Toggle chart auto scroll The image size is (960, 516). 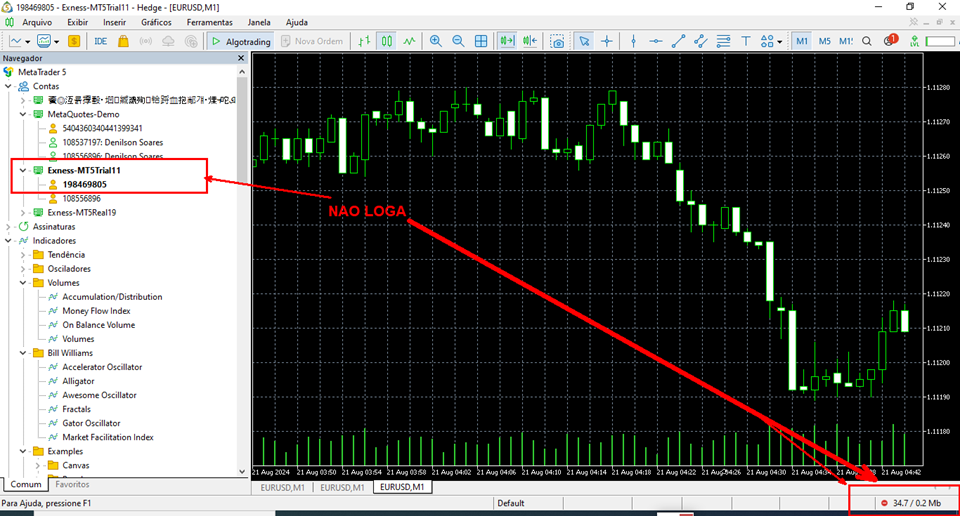pyautogui.click(x=507, y=41)
